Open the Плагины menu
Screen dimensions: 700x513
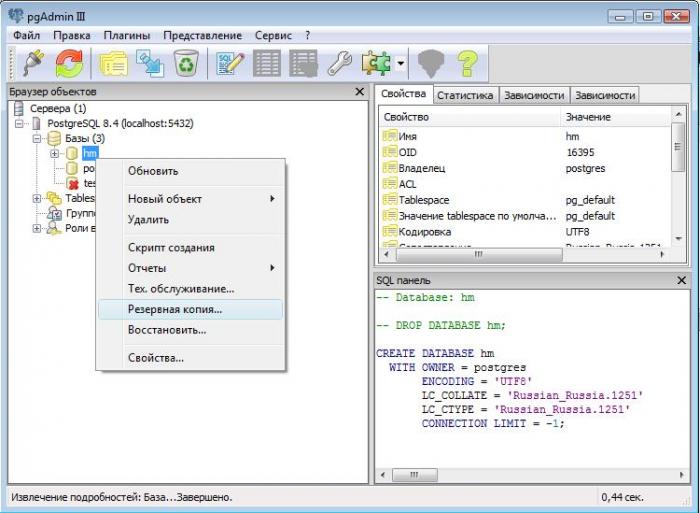(126, 35)
